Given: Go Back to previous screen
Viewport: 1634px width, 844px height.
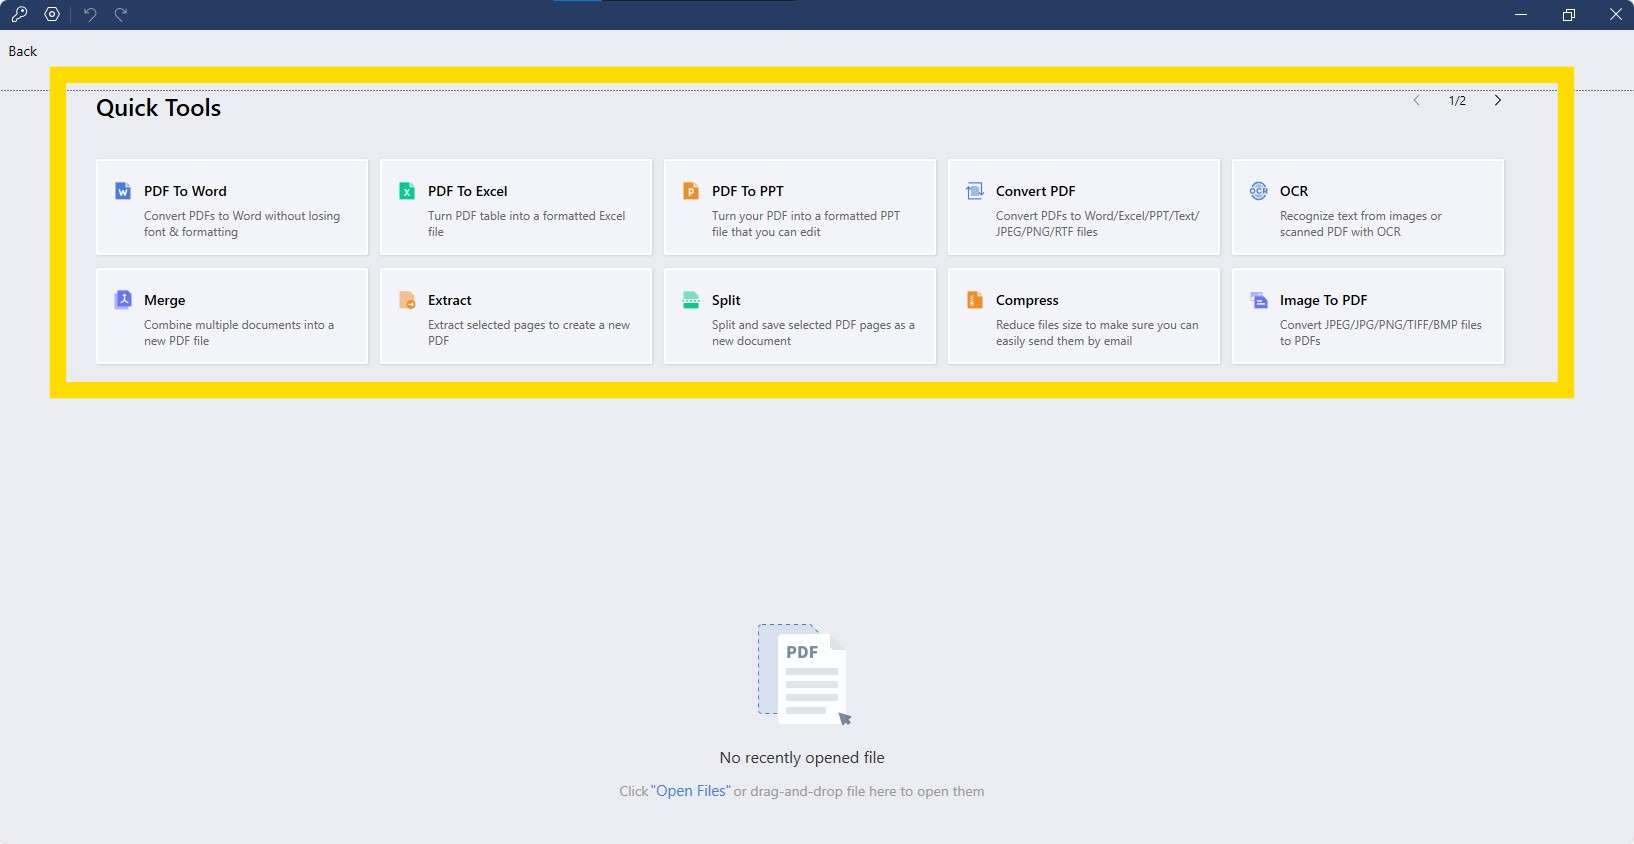Looking at the screenshot, I should coord(23,51).
